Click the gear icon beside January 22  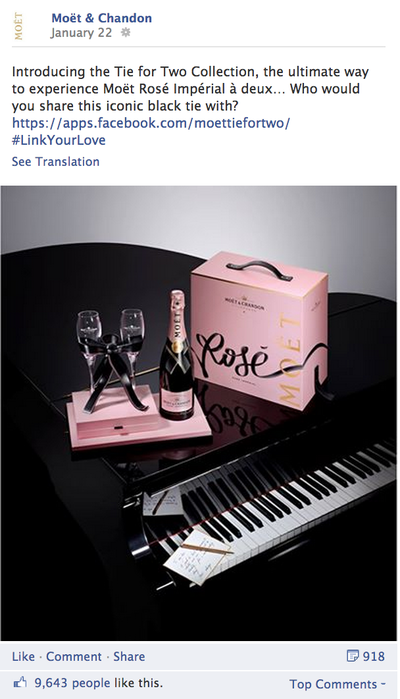coord(126,33)
